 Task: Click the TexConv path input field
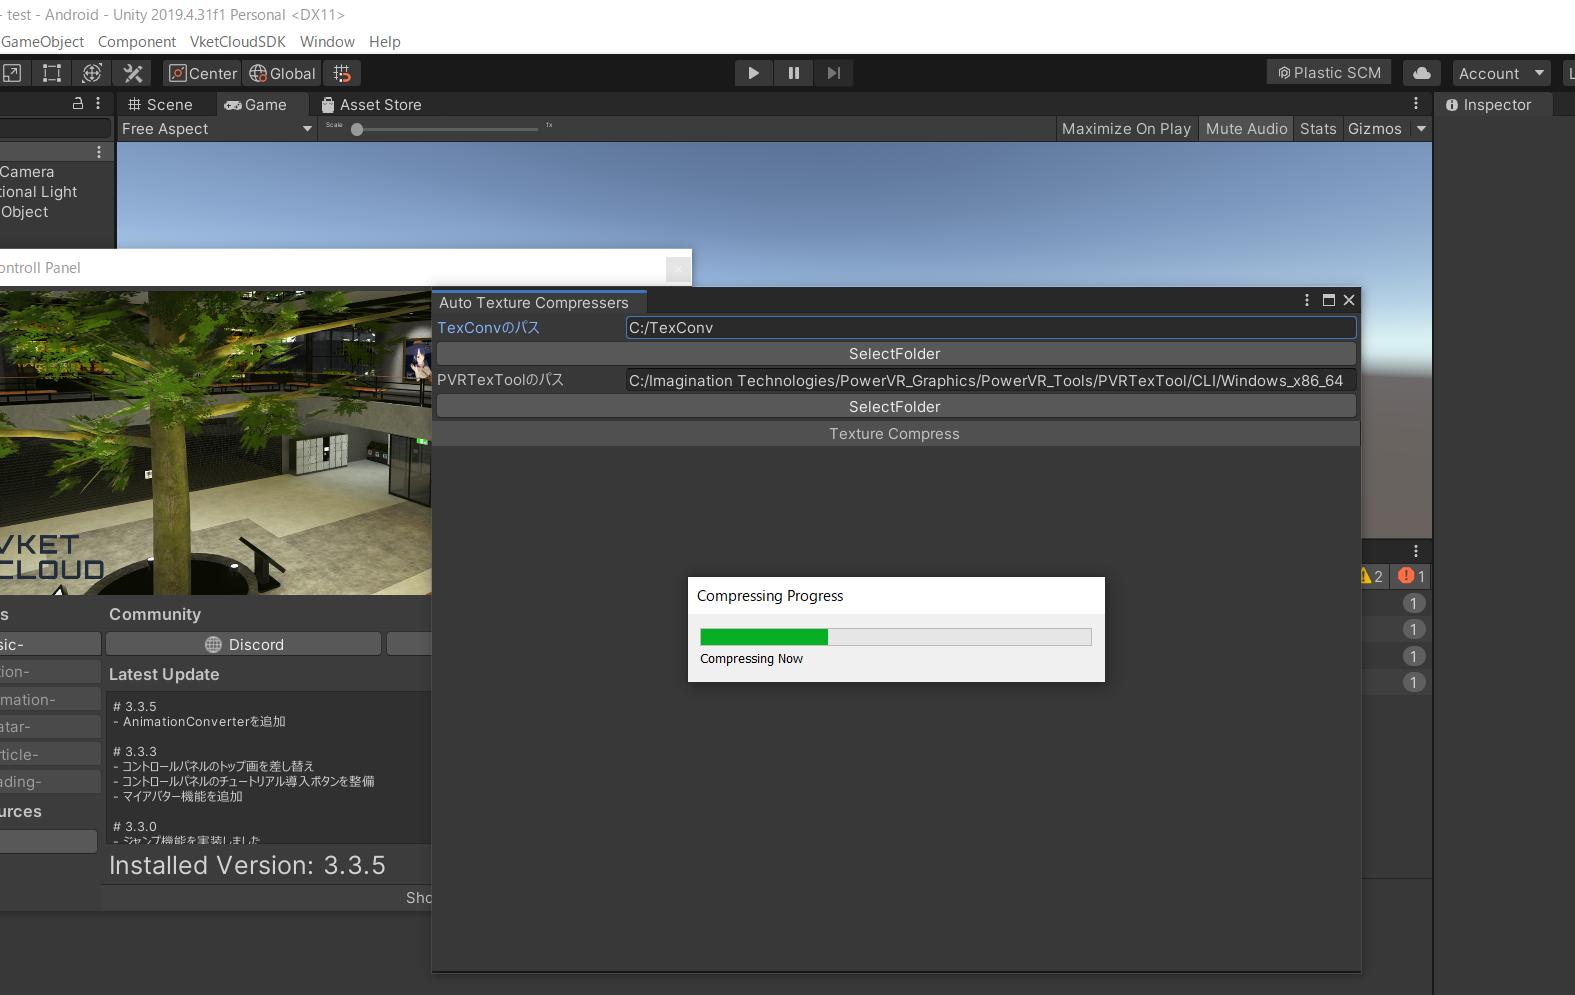991,328
